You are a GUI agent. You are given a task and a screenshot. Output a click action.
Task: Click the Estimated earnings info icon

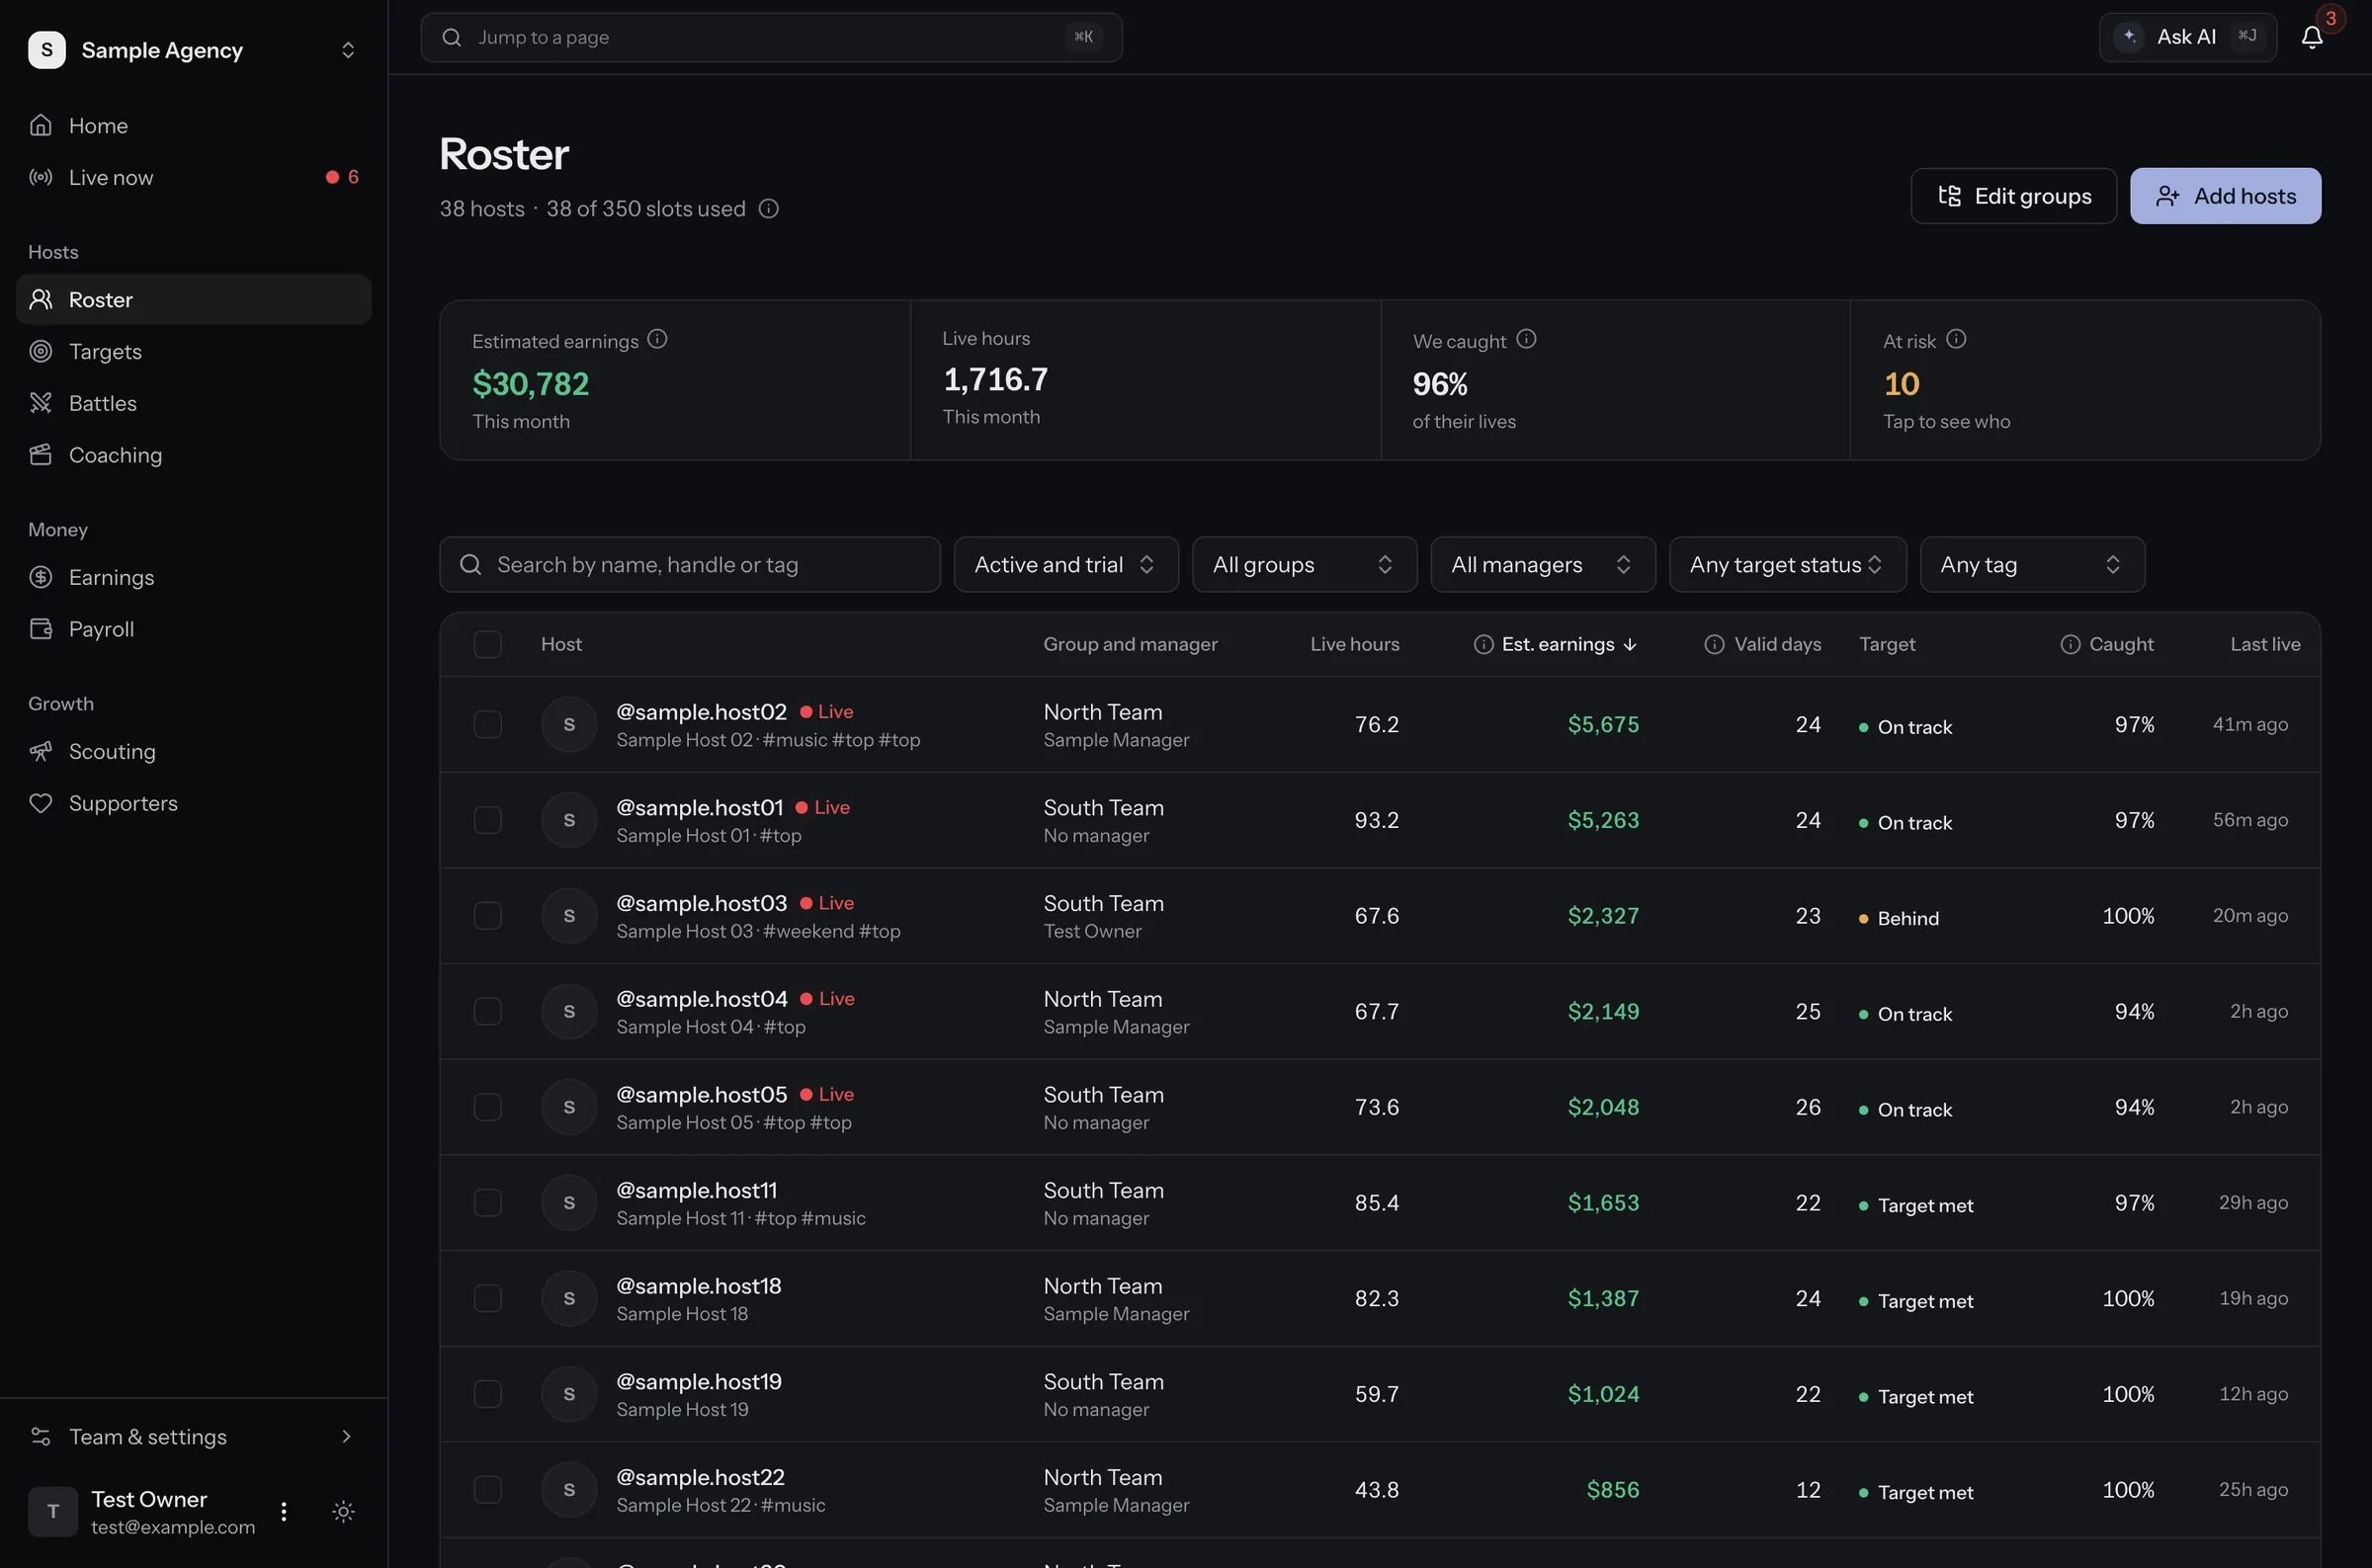tap(657, 339)
